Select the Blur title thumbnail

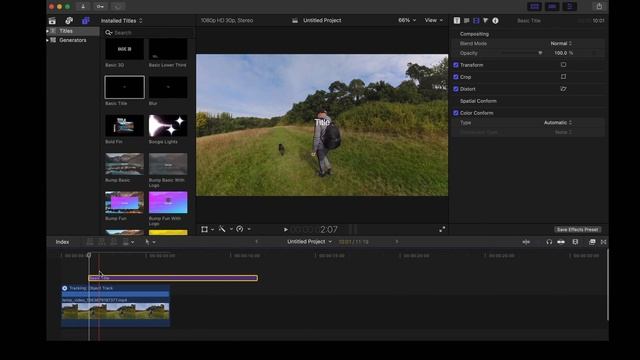(x=168, y=87)
